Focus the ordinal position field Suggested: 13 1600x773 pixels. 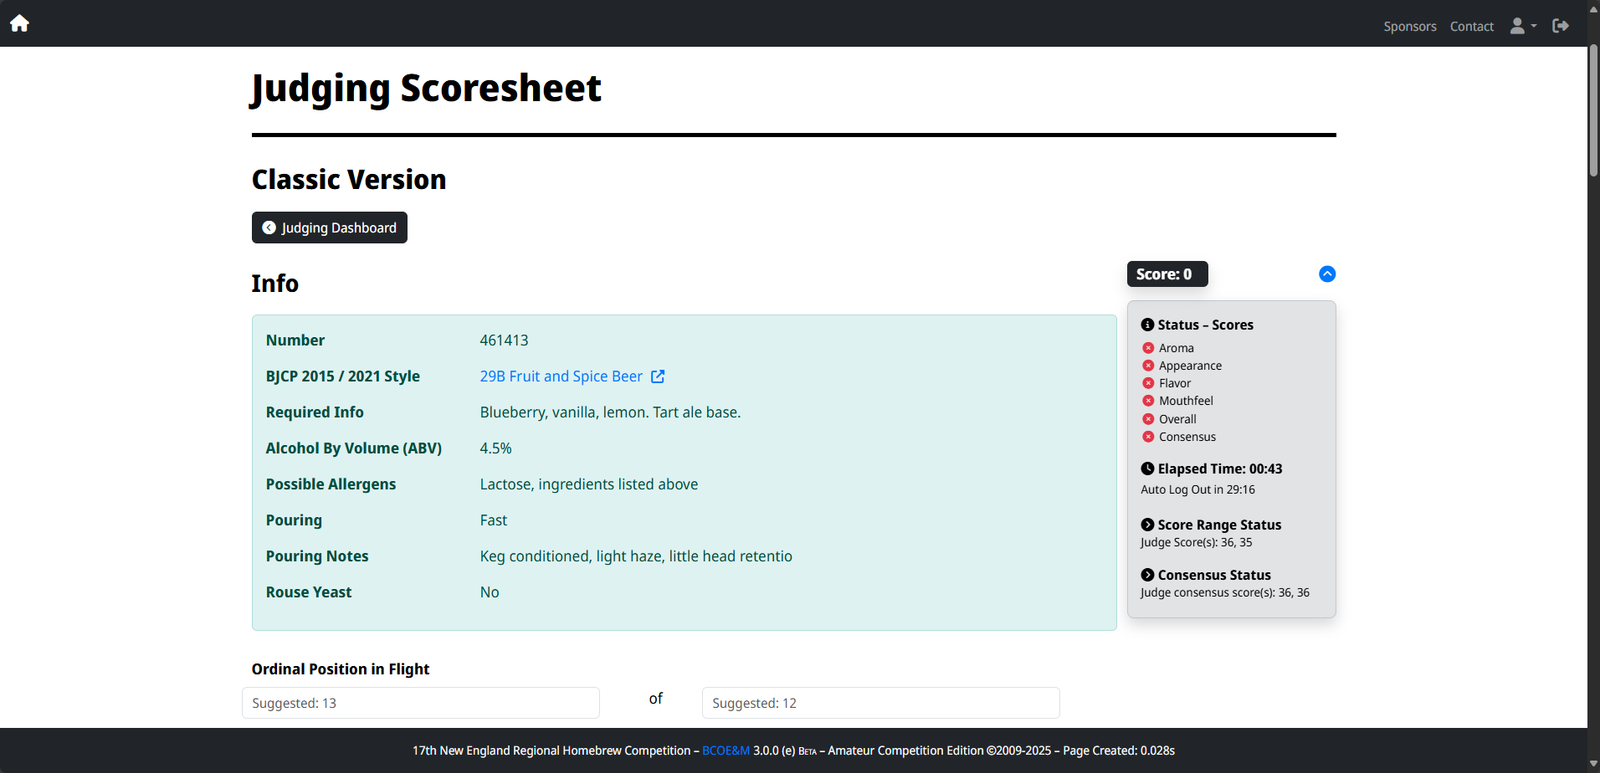click(x=421, y=703)
